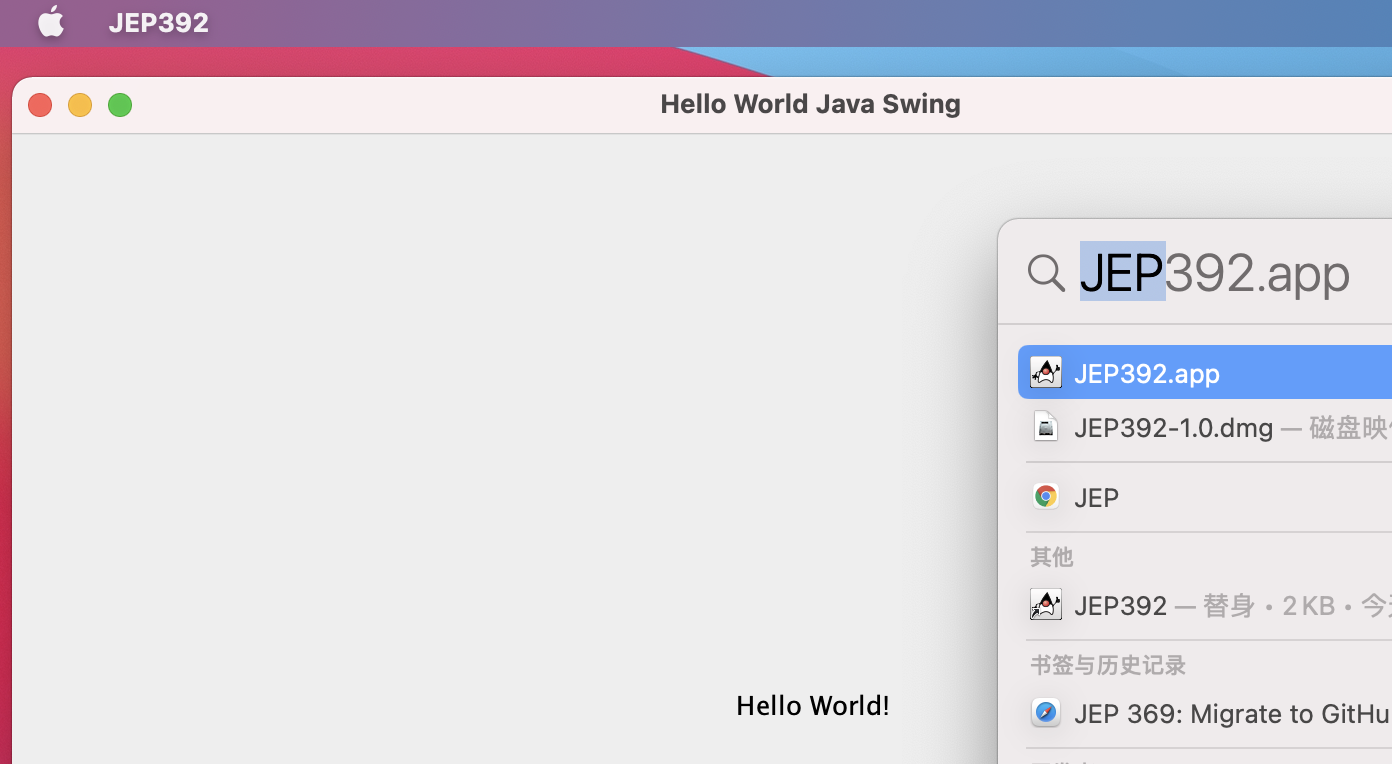The width and height of the screenshot is (1392, 764).
Task: Open the JEP392 application menu
Action: click(158, 22)
